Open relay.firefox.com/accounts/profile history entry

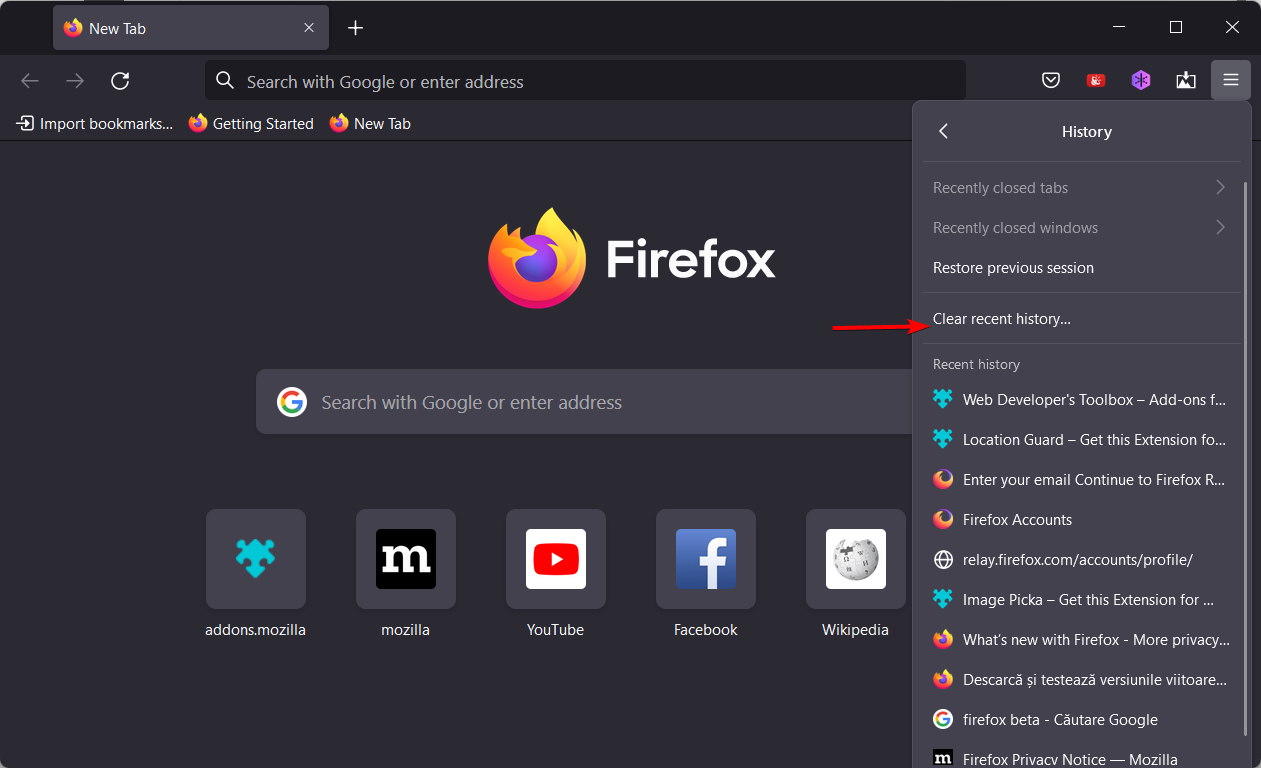pos(1081,559)
